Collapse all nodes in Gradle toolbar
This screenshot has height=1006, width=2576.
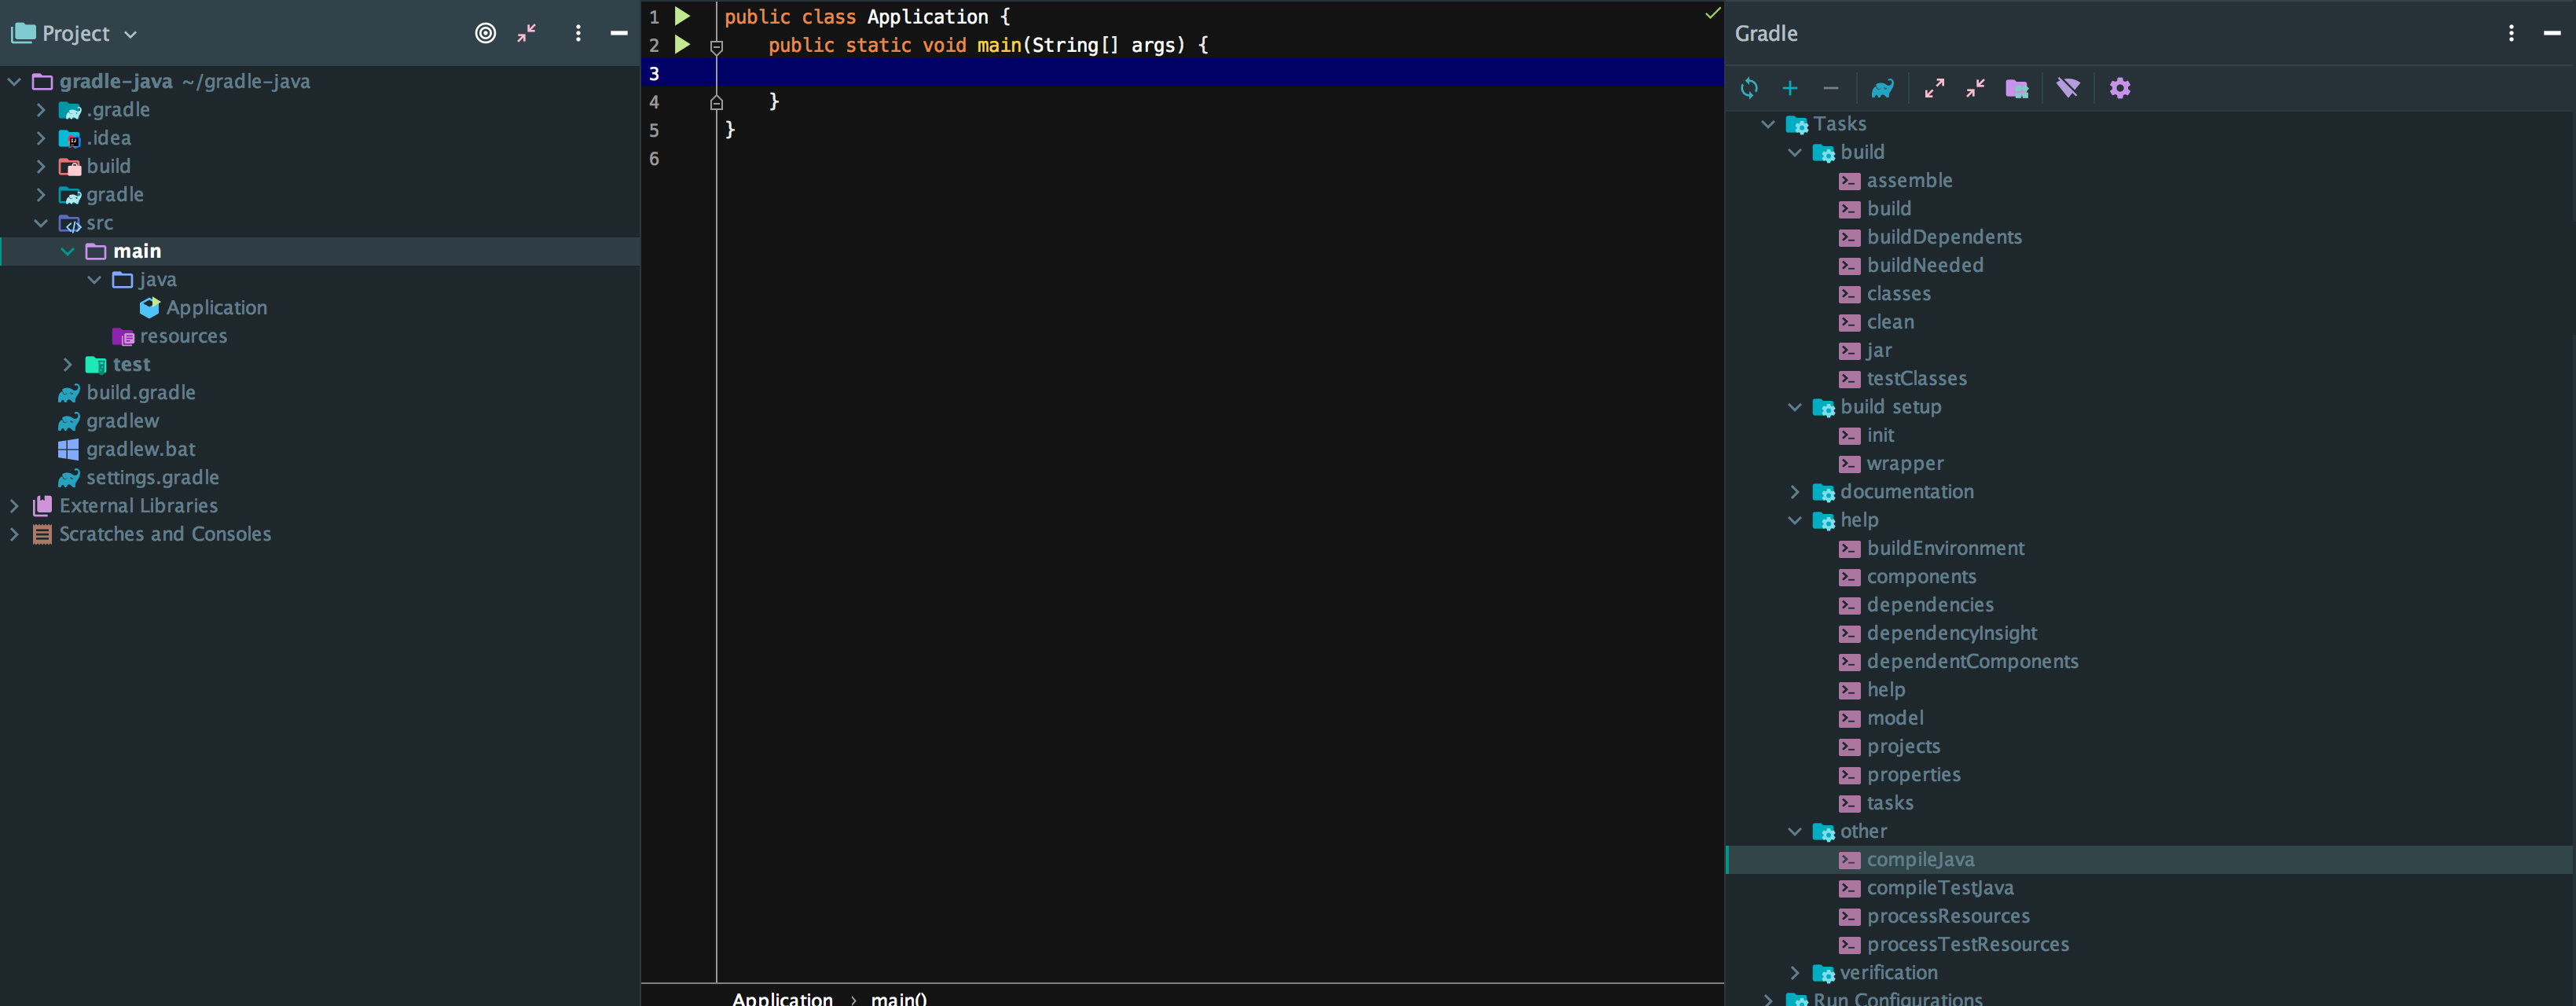pos(1975,88)
